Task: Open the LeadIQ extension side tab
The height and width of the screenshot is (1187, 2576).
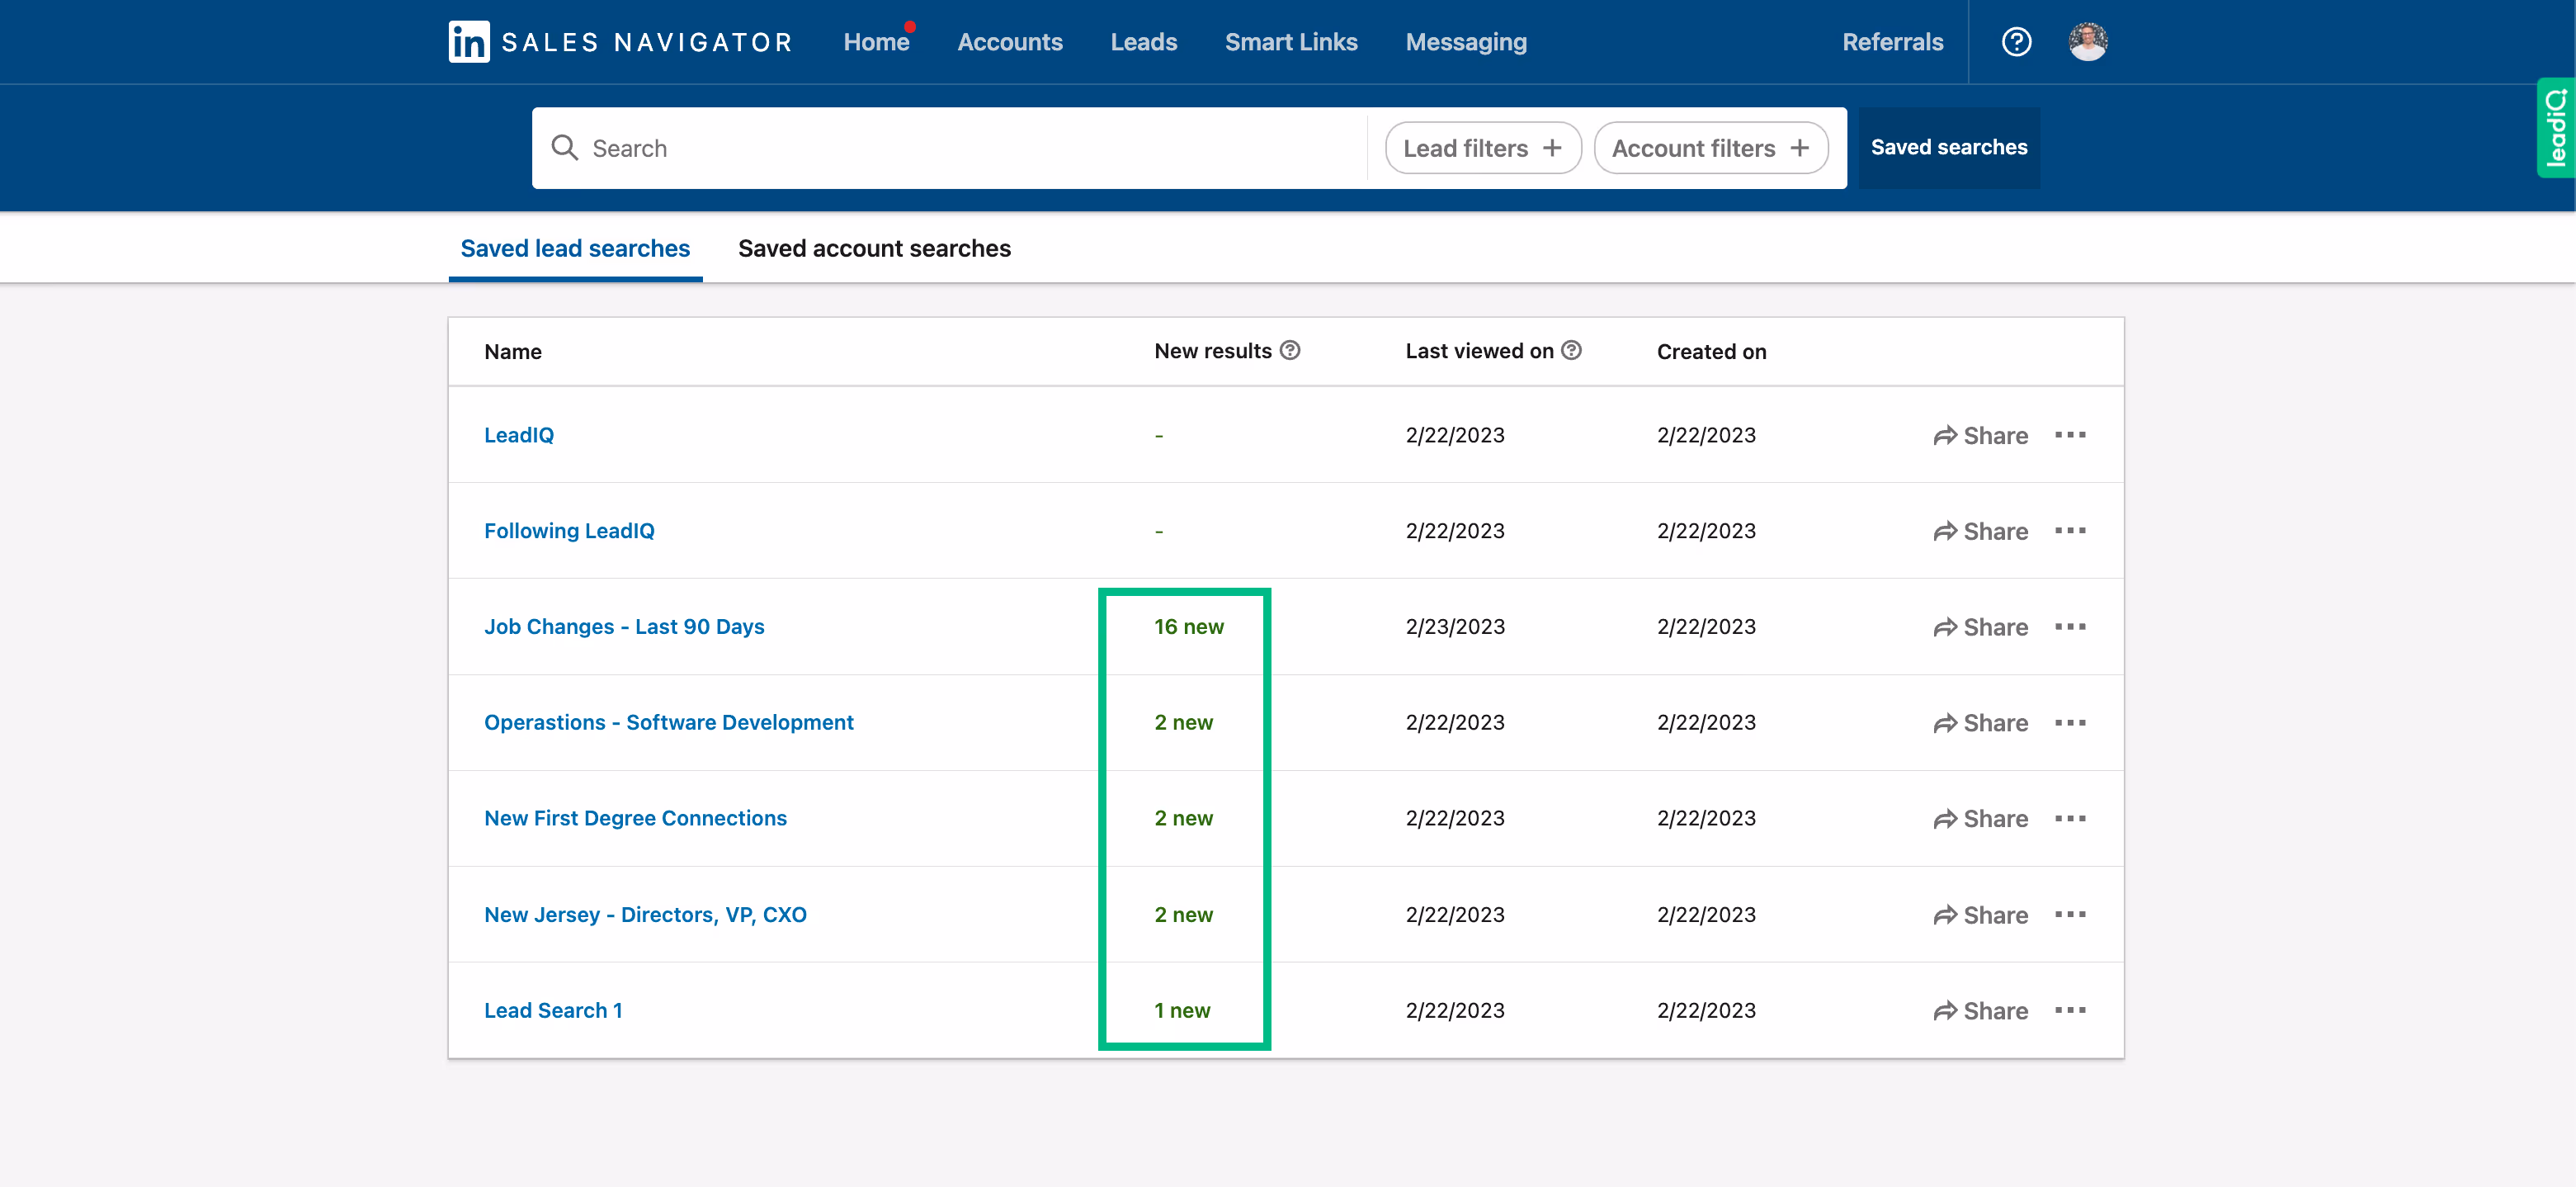Action: 2555,128
